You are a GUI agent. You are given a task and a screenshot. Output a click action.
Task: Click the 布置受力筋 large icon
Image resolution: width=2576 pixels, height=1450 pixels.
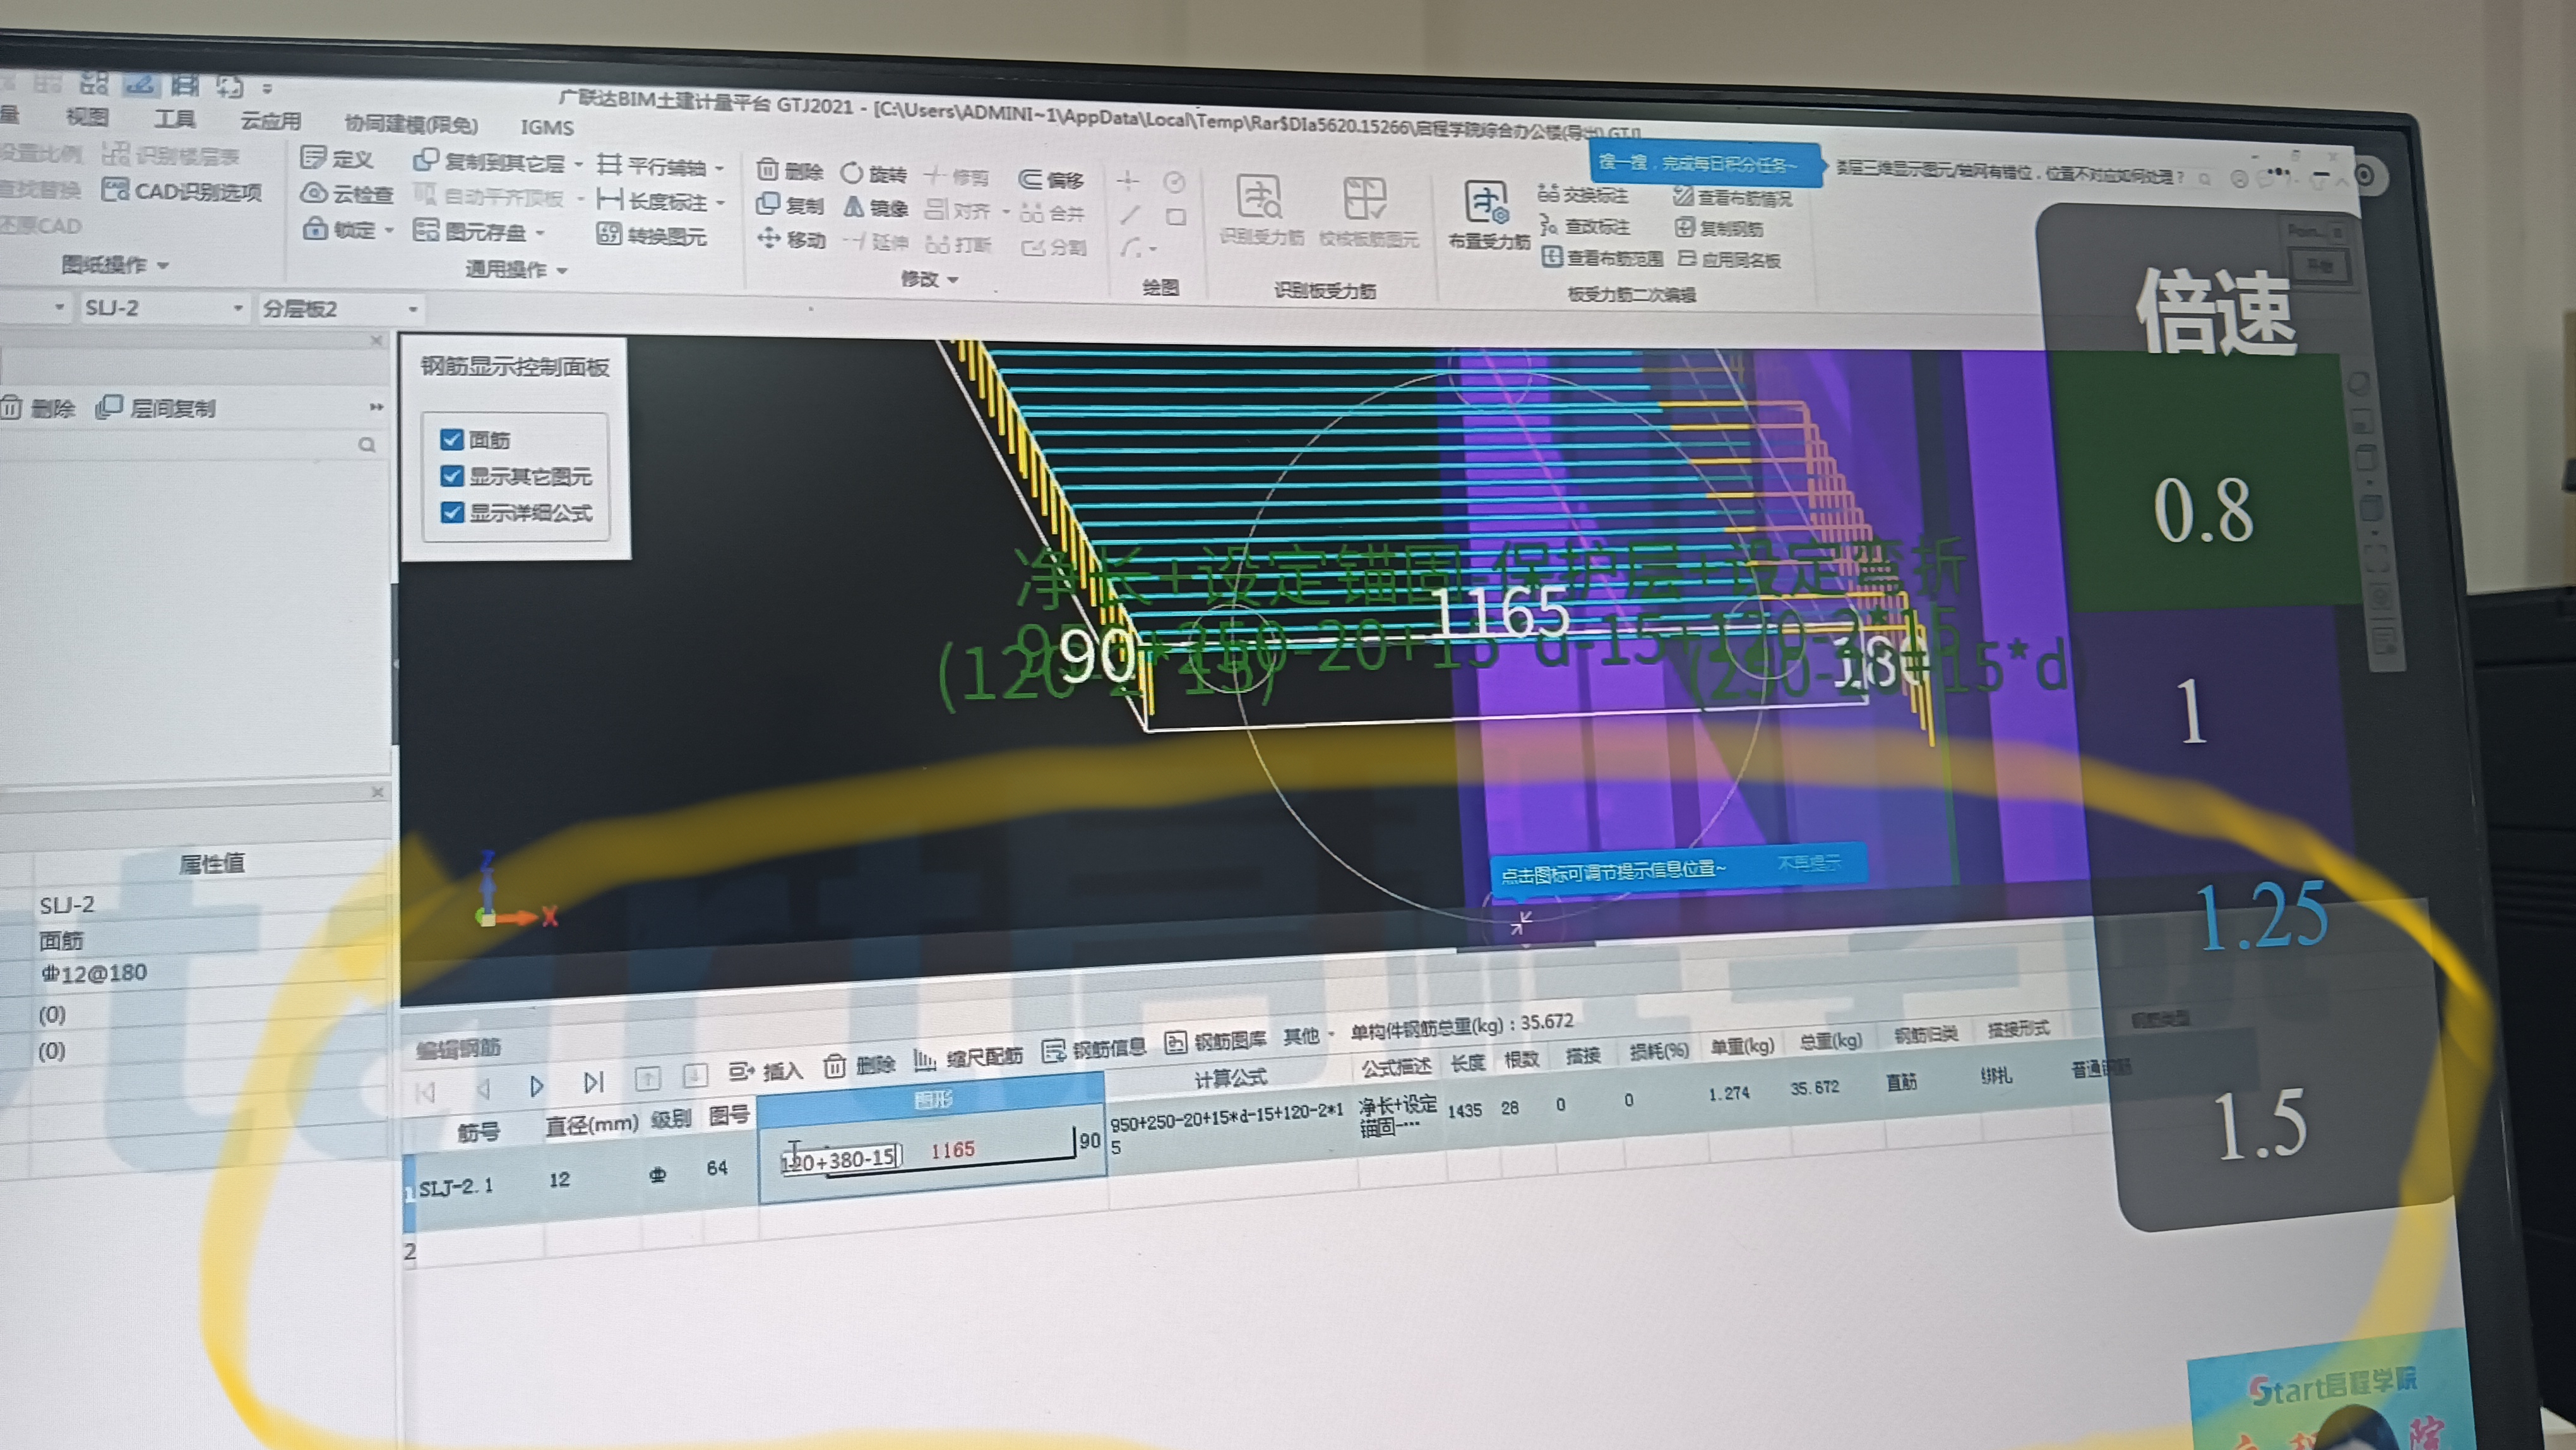pyautogui.click(x=1488, y=215)
